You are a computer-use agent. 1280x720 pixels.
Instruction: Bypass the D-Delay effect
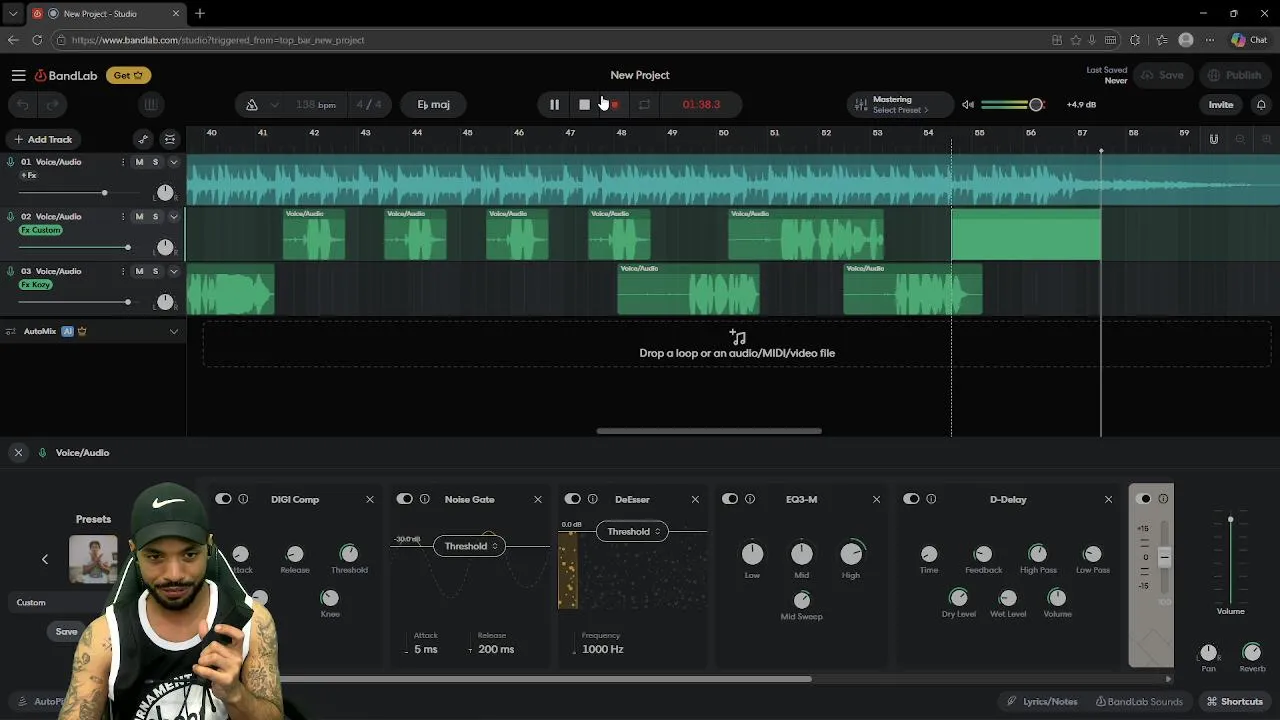(x=911, y=499)
